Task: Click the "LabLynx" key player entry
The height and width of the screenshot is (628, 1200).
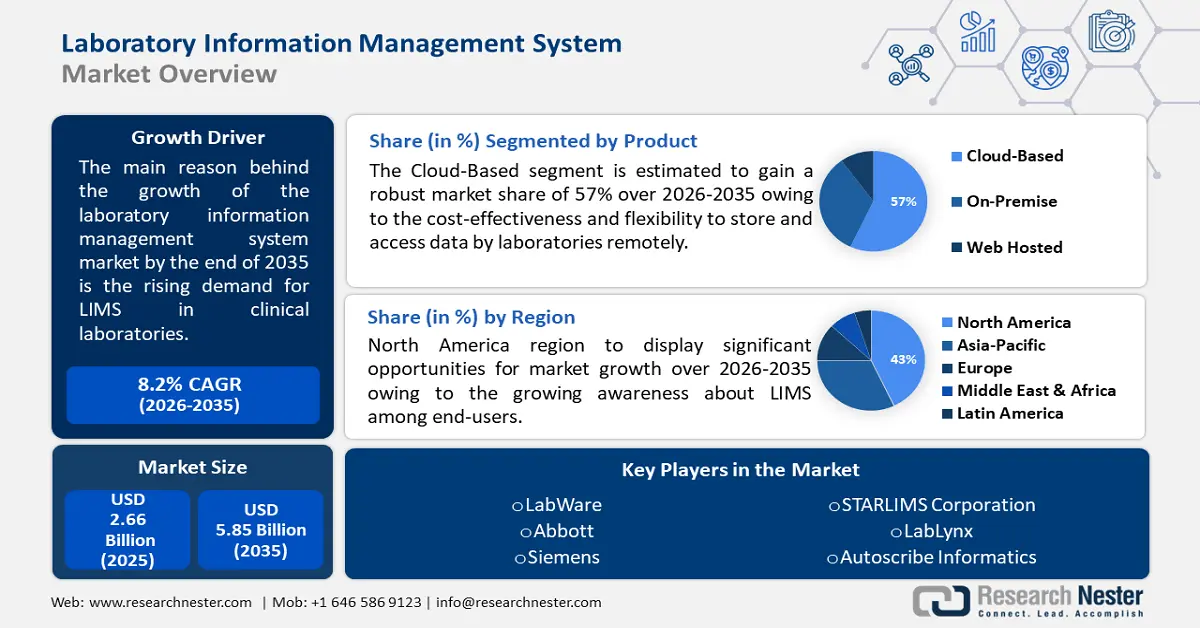Action: pyautogui.click(x=932, y=531)
